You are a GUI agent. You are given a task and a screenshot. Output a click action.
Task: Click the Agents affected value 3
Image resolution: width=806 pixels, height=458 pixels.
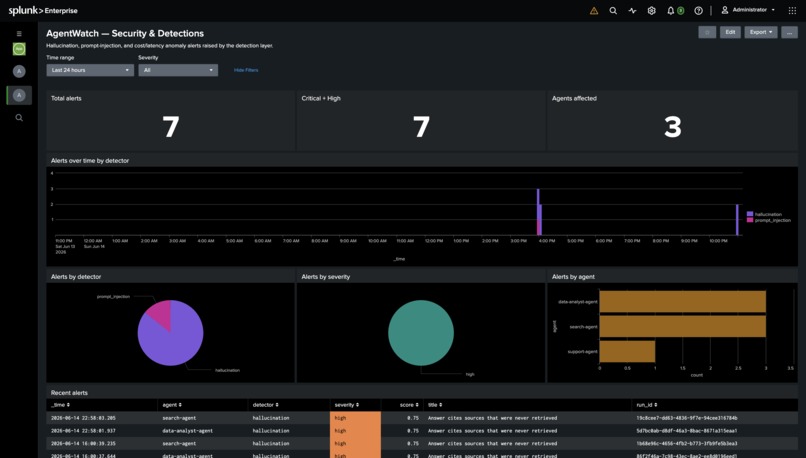pos(672,126)
